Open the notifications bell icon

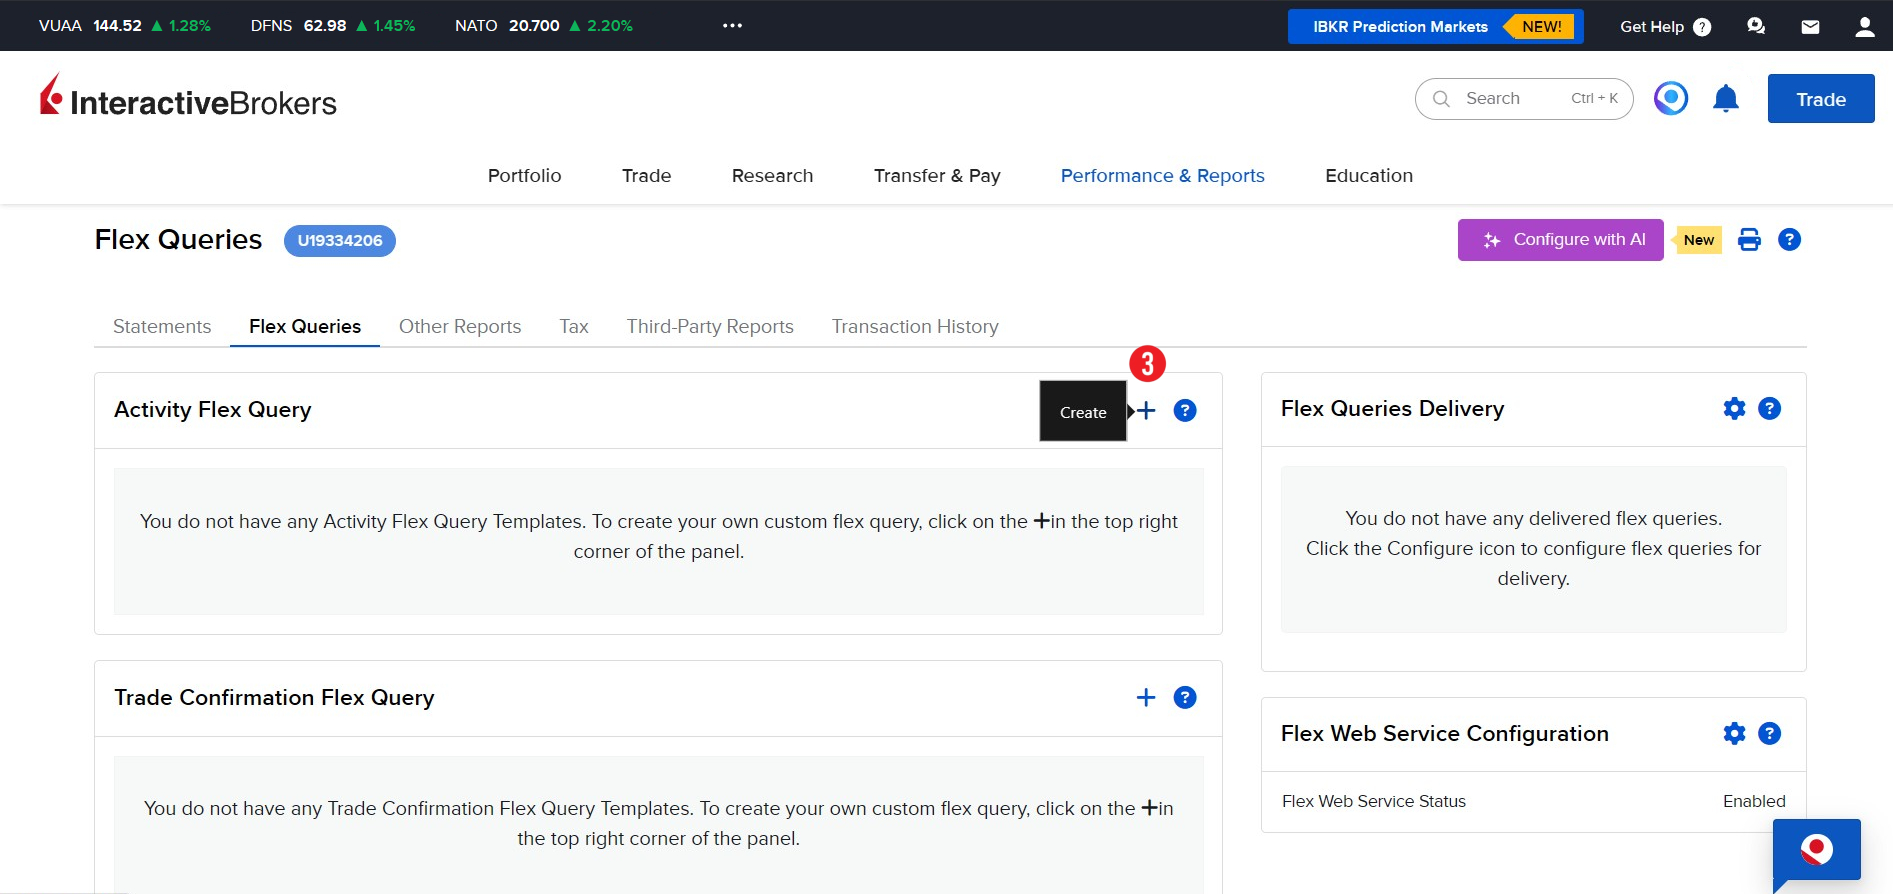click(x=1726, y=98)
